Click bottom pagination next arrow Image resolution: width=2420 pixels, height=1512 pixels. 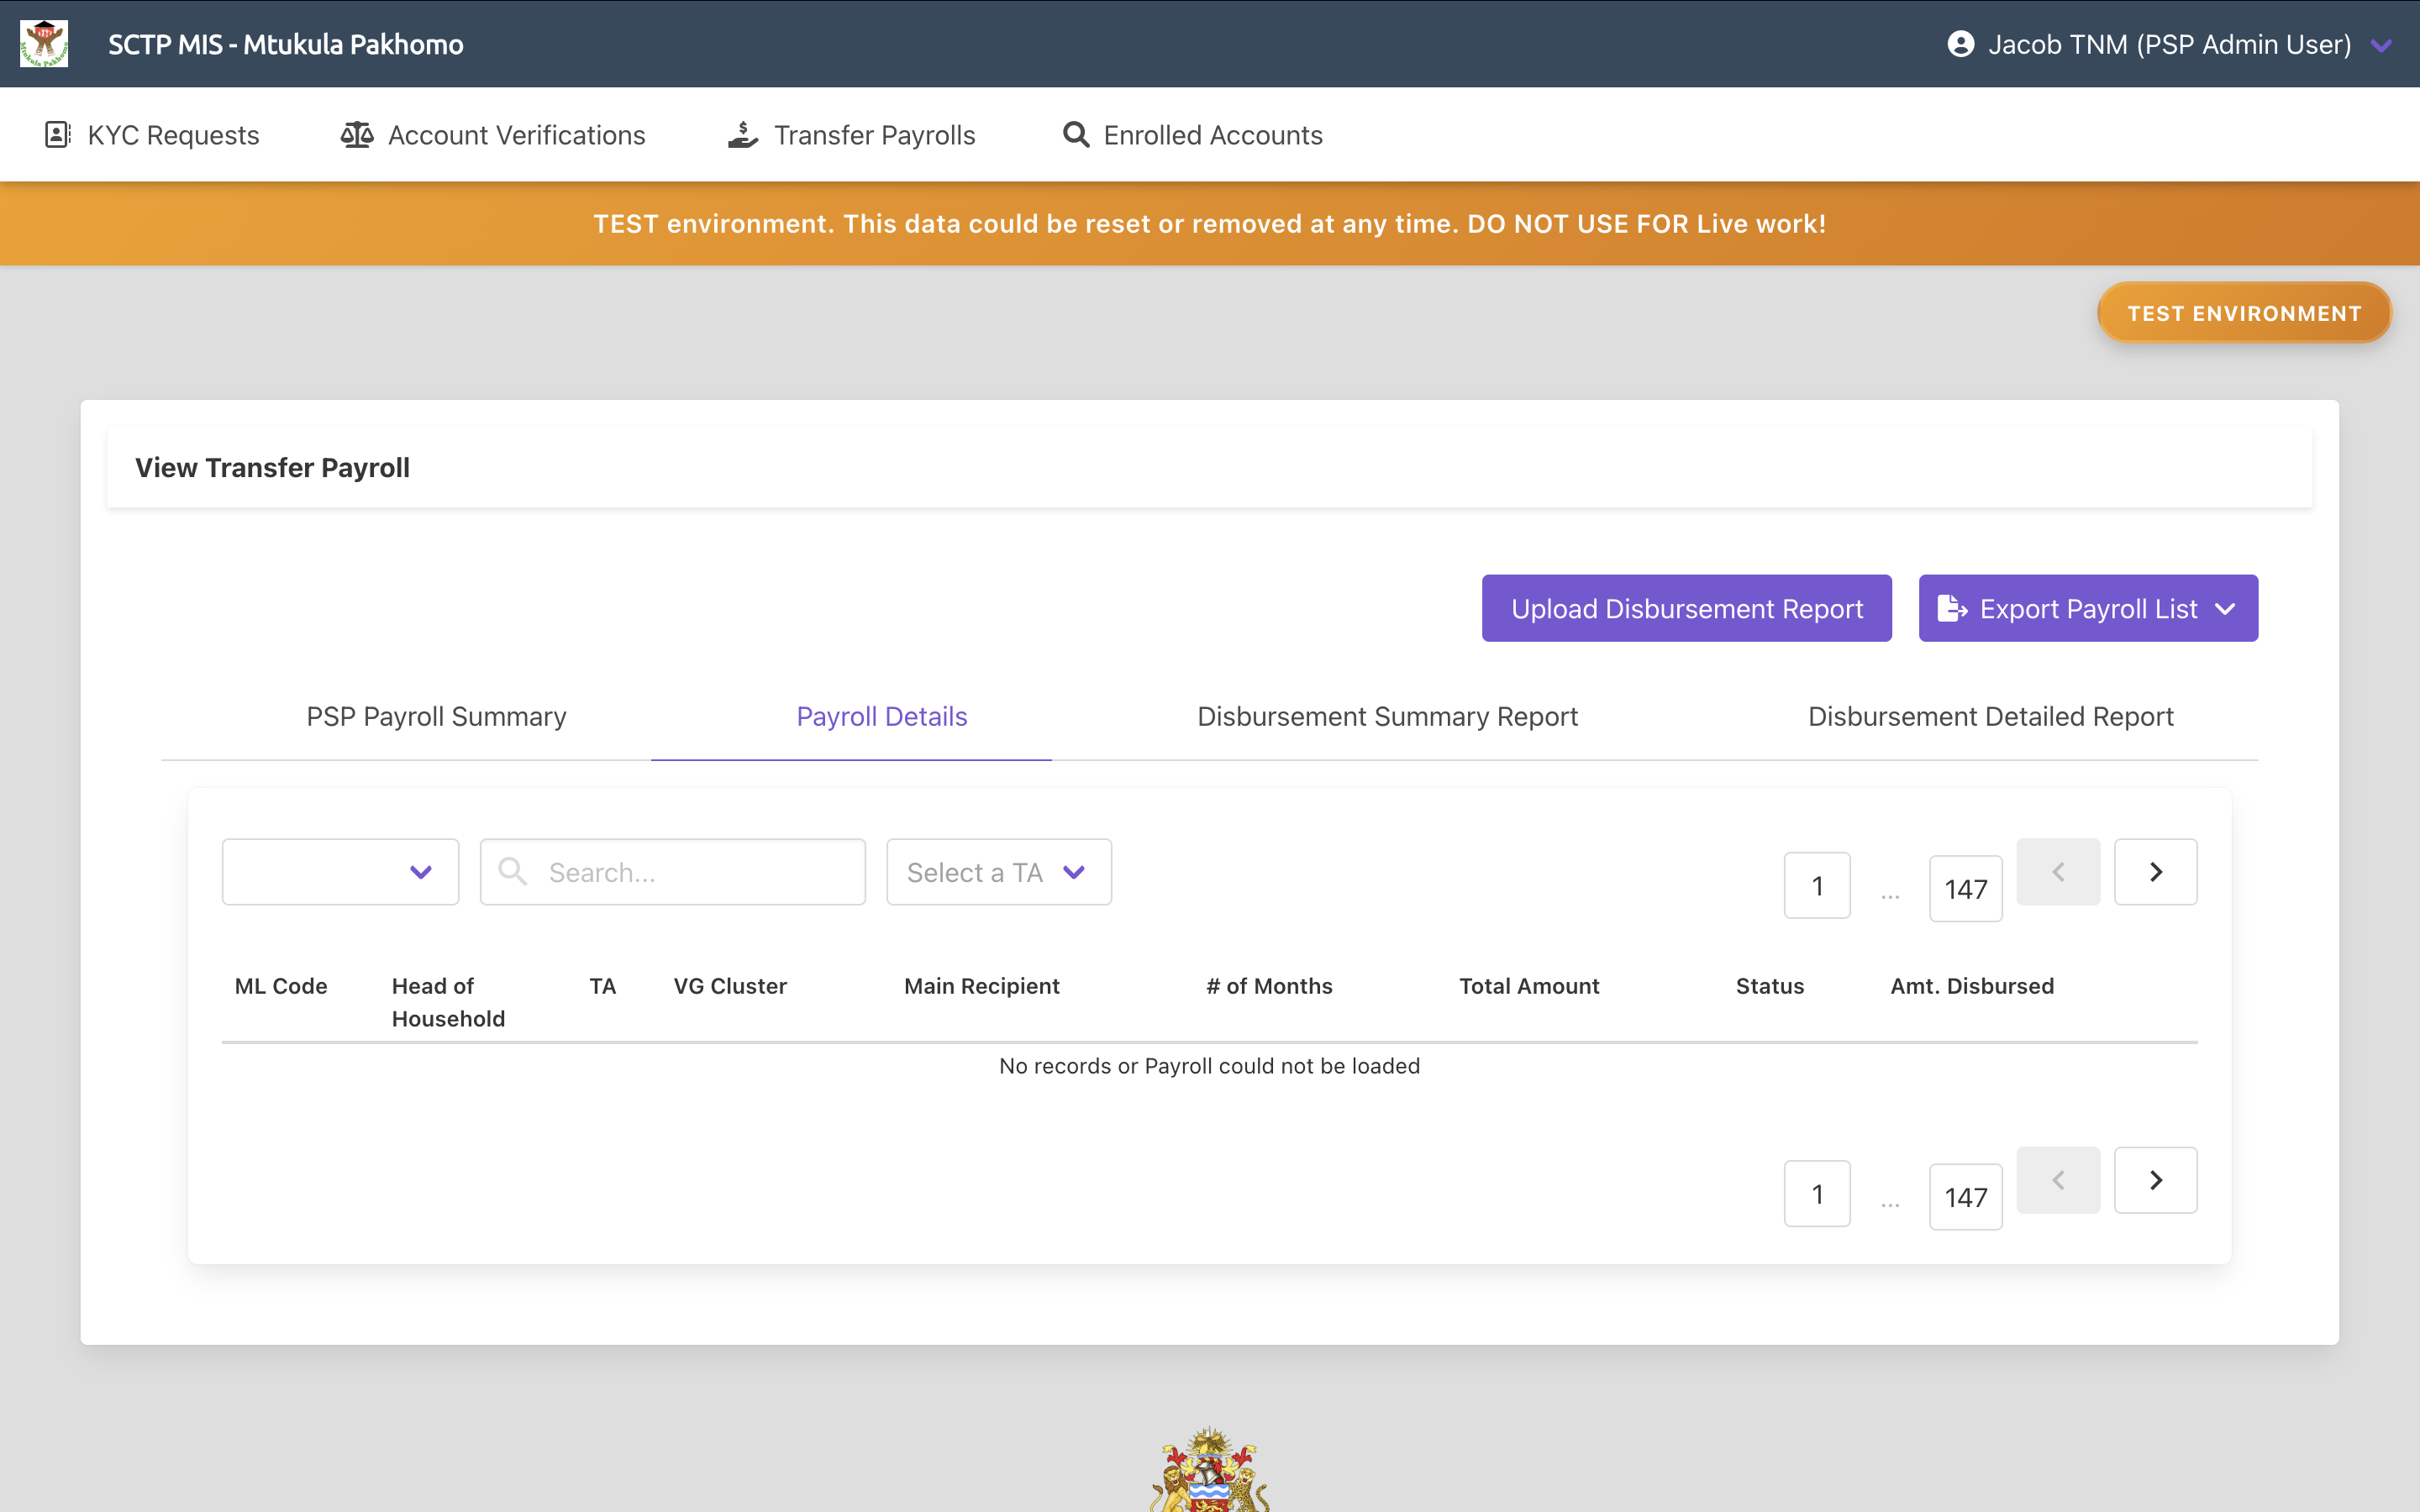(x=2155, y=1180)
